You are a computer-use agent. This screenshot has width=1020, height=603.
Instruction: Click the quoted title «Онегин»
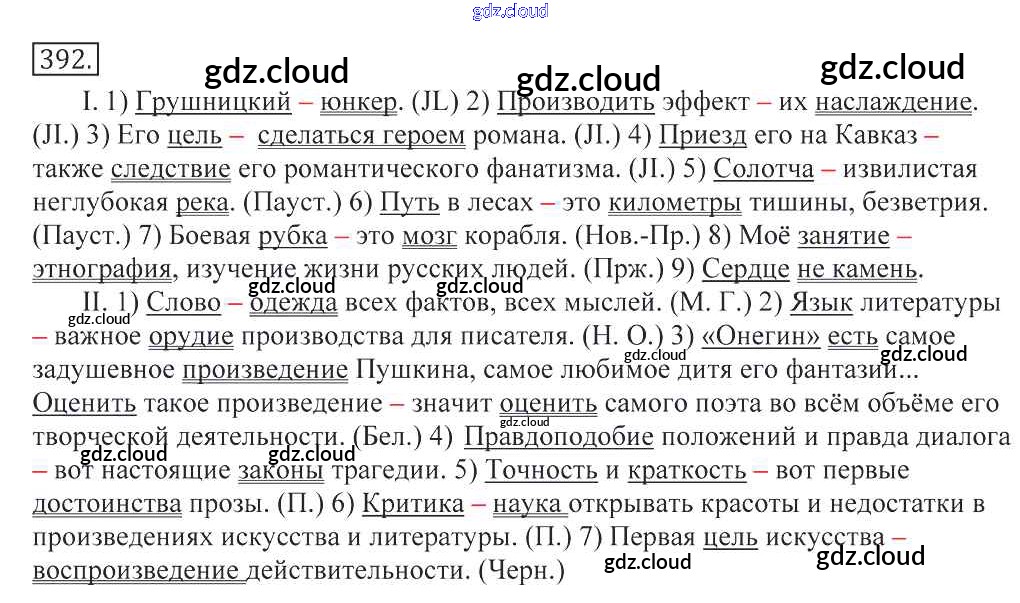[x=760, y=336]
